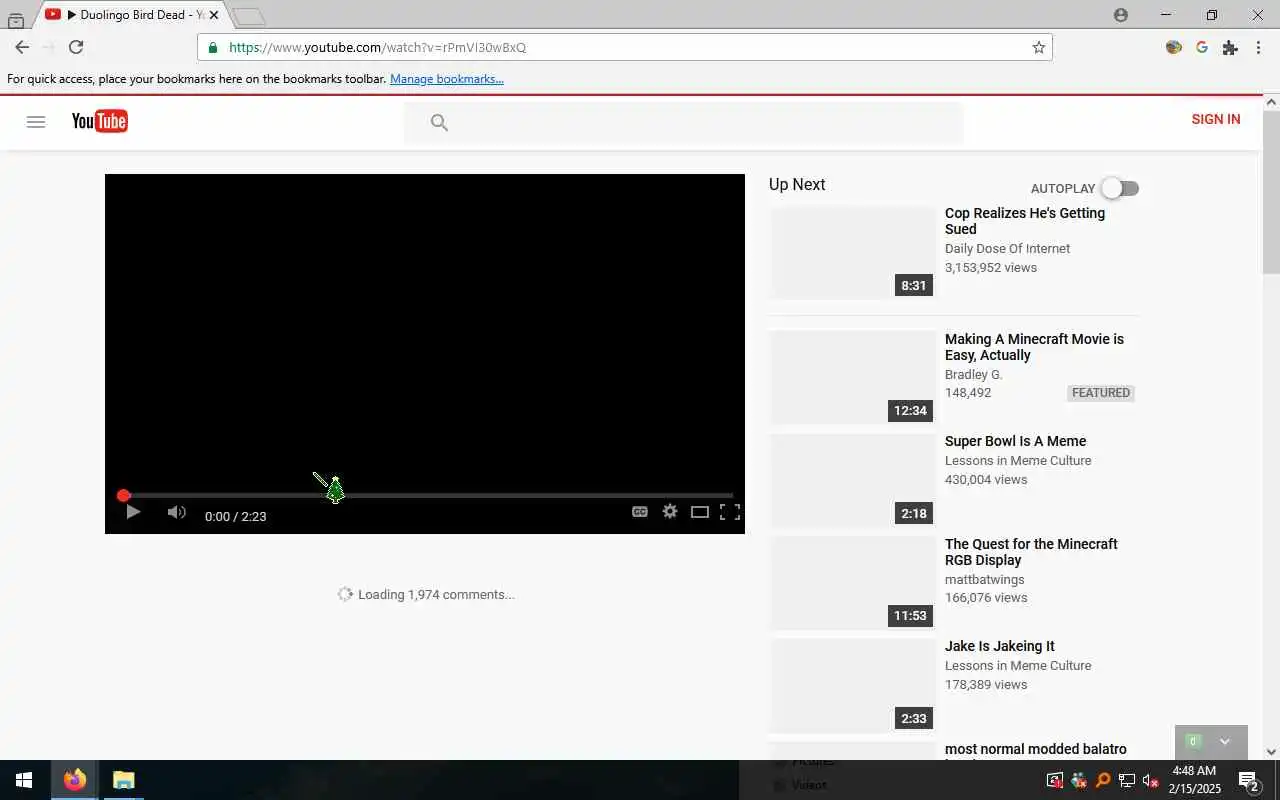Open the Cop Realizes He's Getting Sued video
1280x800 pixels.
click(x=1025, y=221)
